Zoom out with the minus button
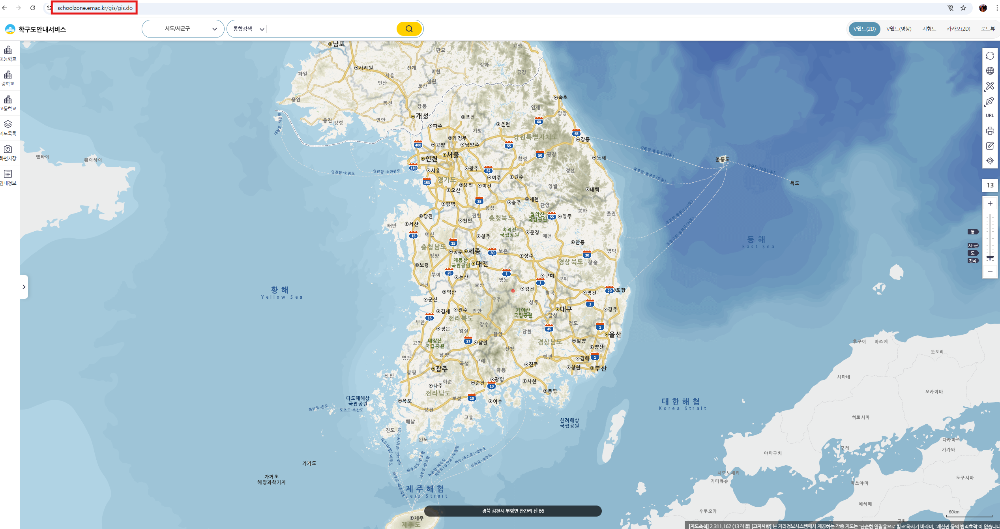Screen dimensions: 1000x529 click(x=990, y=272)
